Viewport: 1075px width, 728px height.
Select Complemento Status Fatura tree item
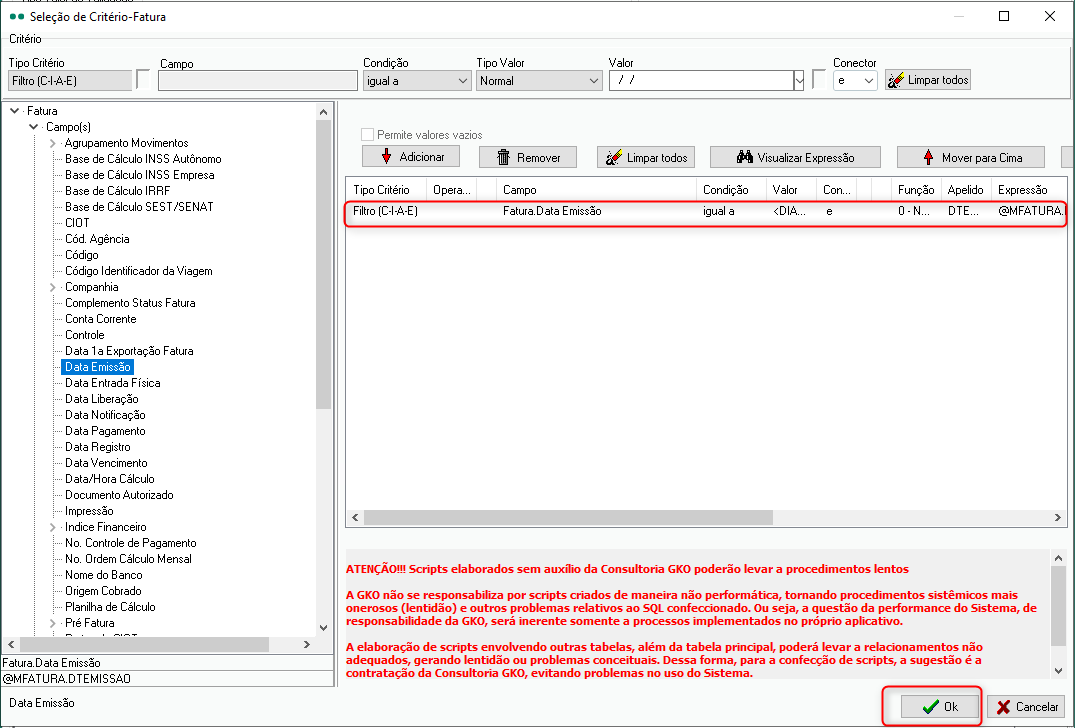pos(130,303)
